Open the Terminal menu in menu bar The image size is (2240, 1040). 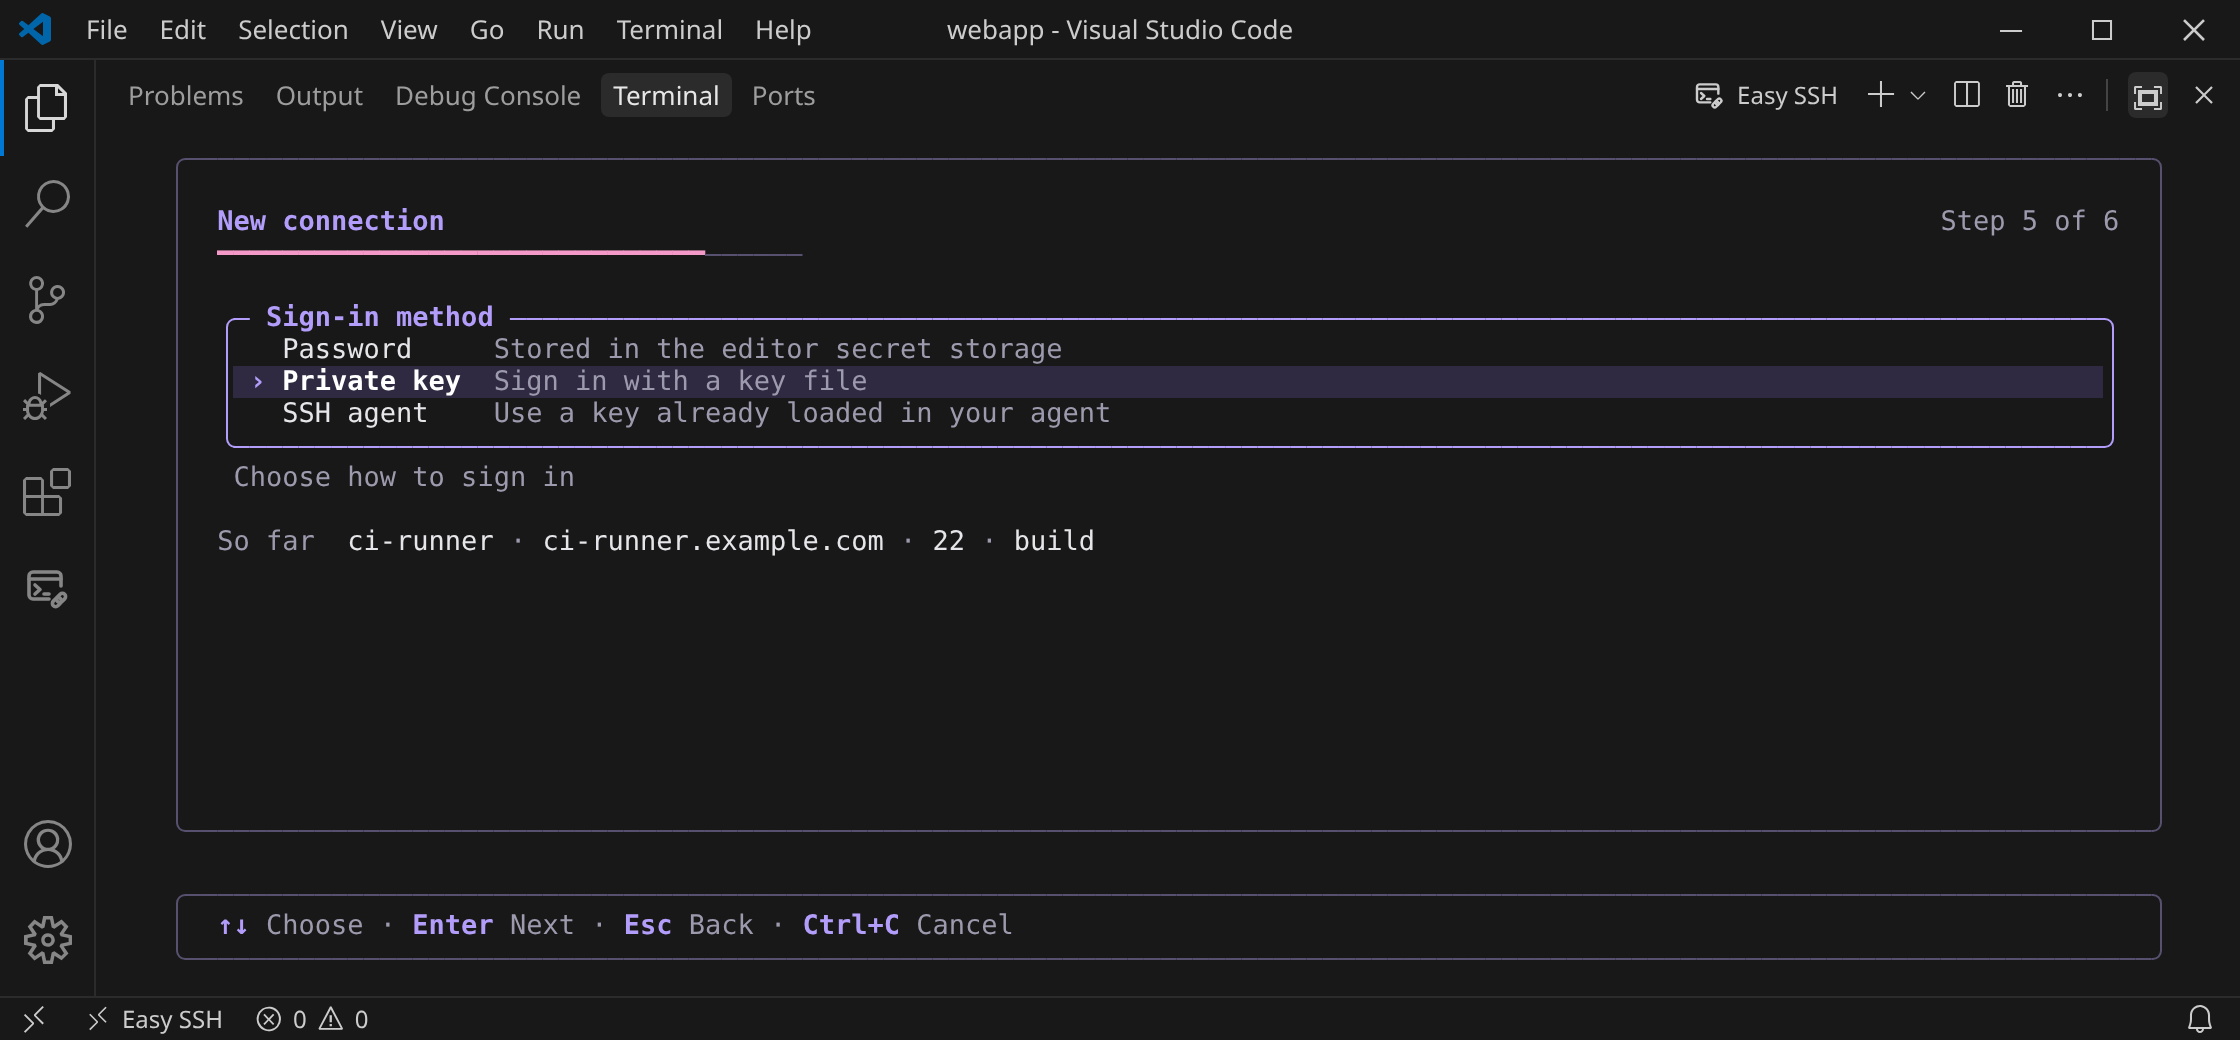[x=669, y=30]
